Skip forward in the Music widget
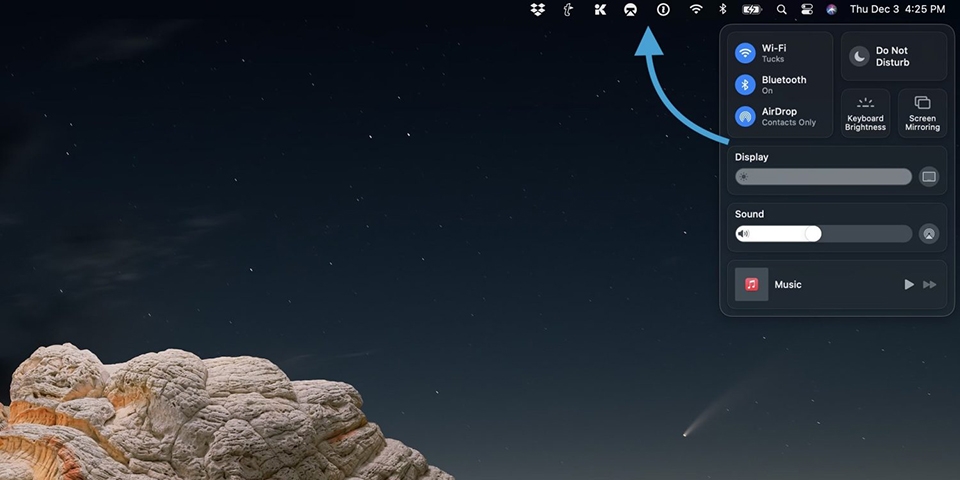This screenshot has width=960, height=480. pyautogui.click(x=930, y=285)
